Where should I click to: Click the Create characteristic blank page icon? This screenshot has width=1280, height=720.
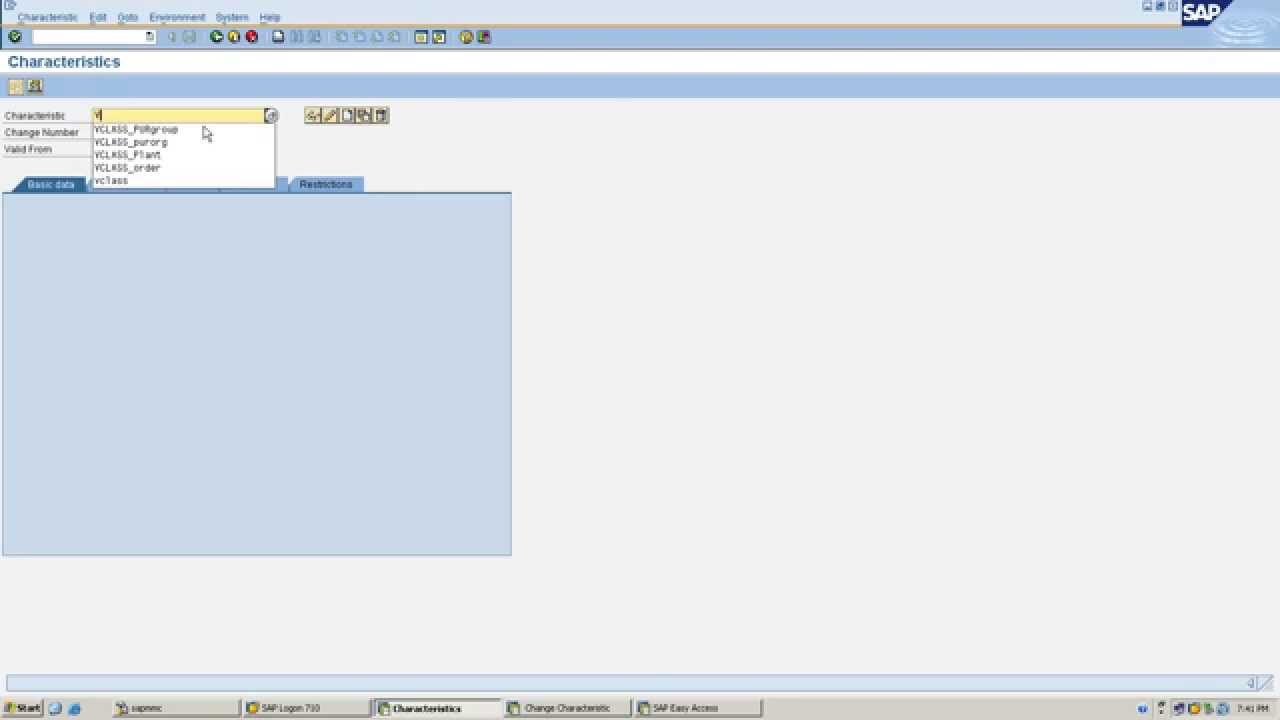click(x=347, y=116)
